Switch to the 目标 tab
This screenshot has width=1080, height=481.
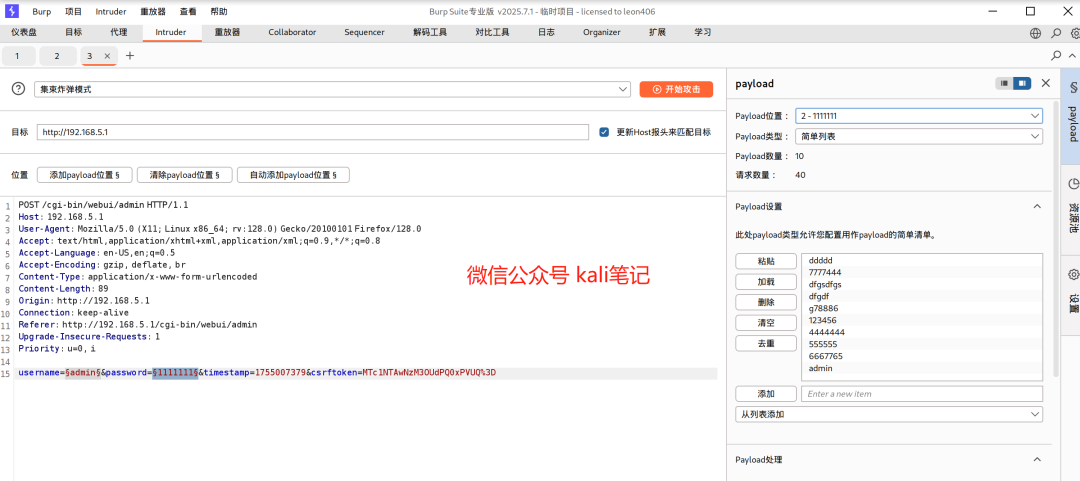pos(74,32)
